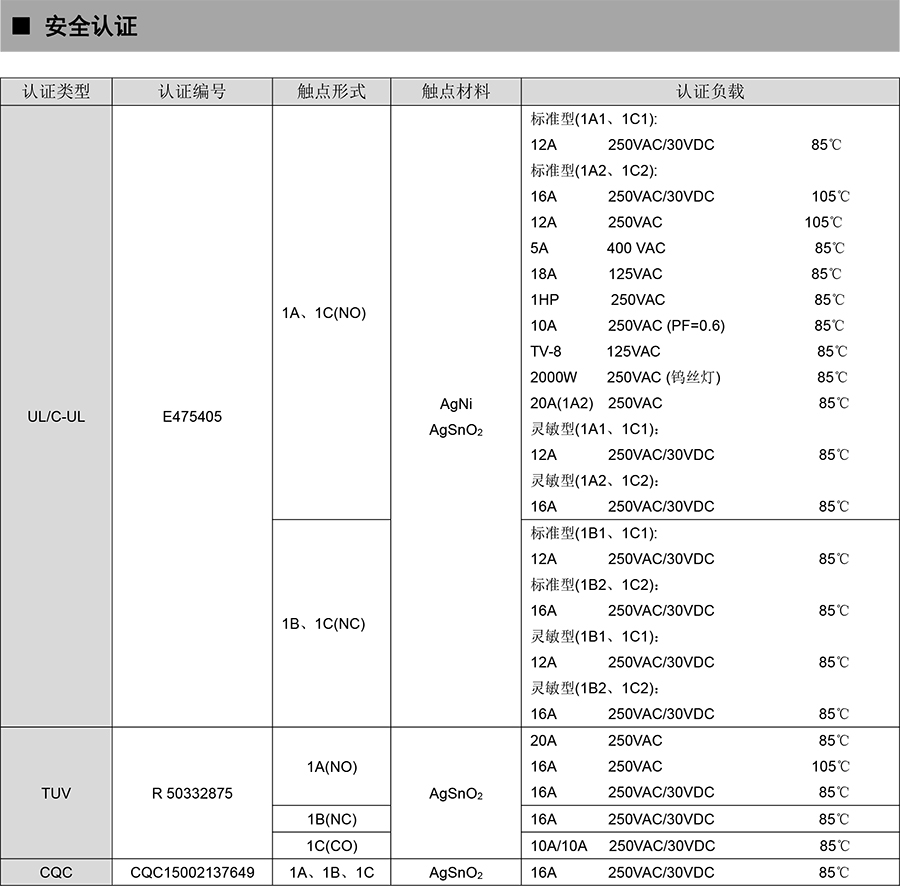900x886 pixels.
Task: Select the AgNi contact material text
Action: (456, 405)
